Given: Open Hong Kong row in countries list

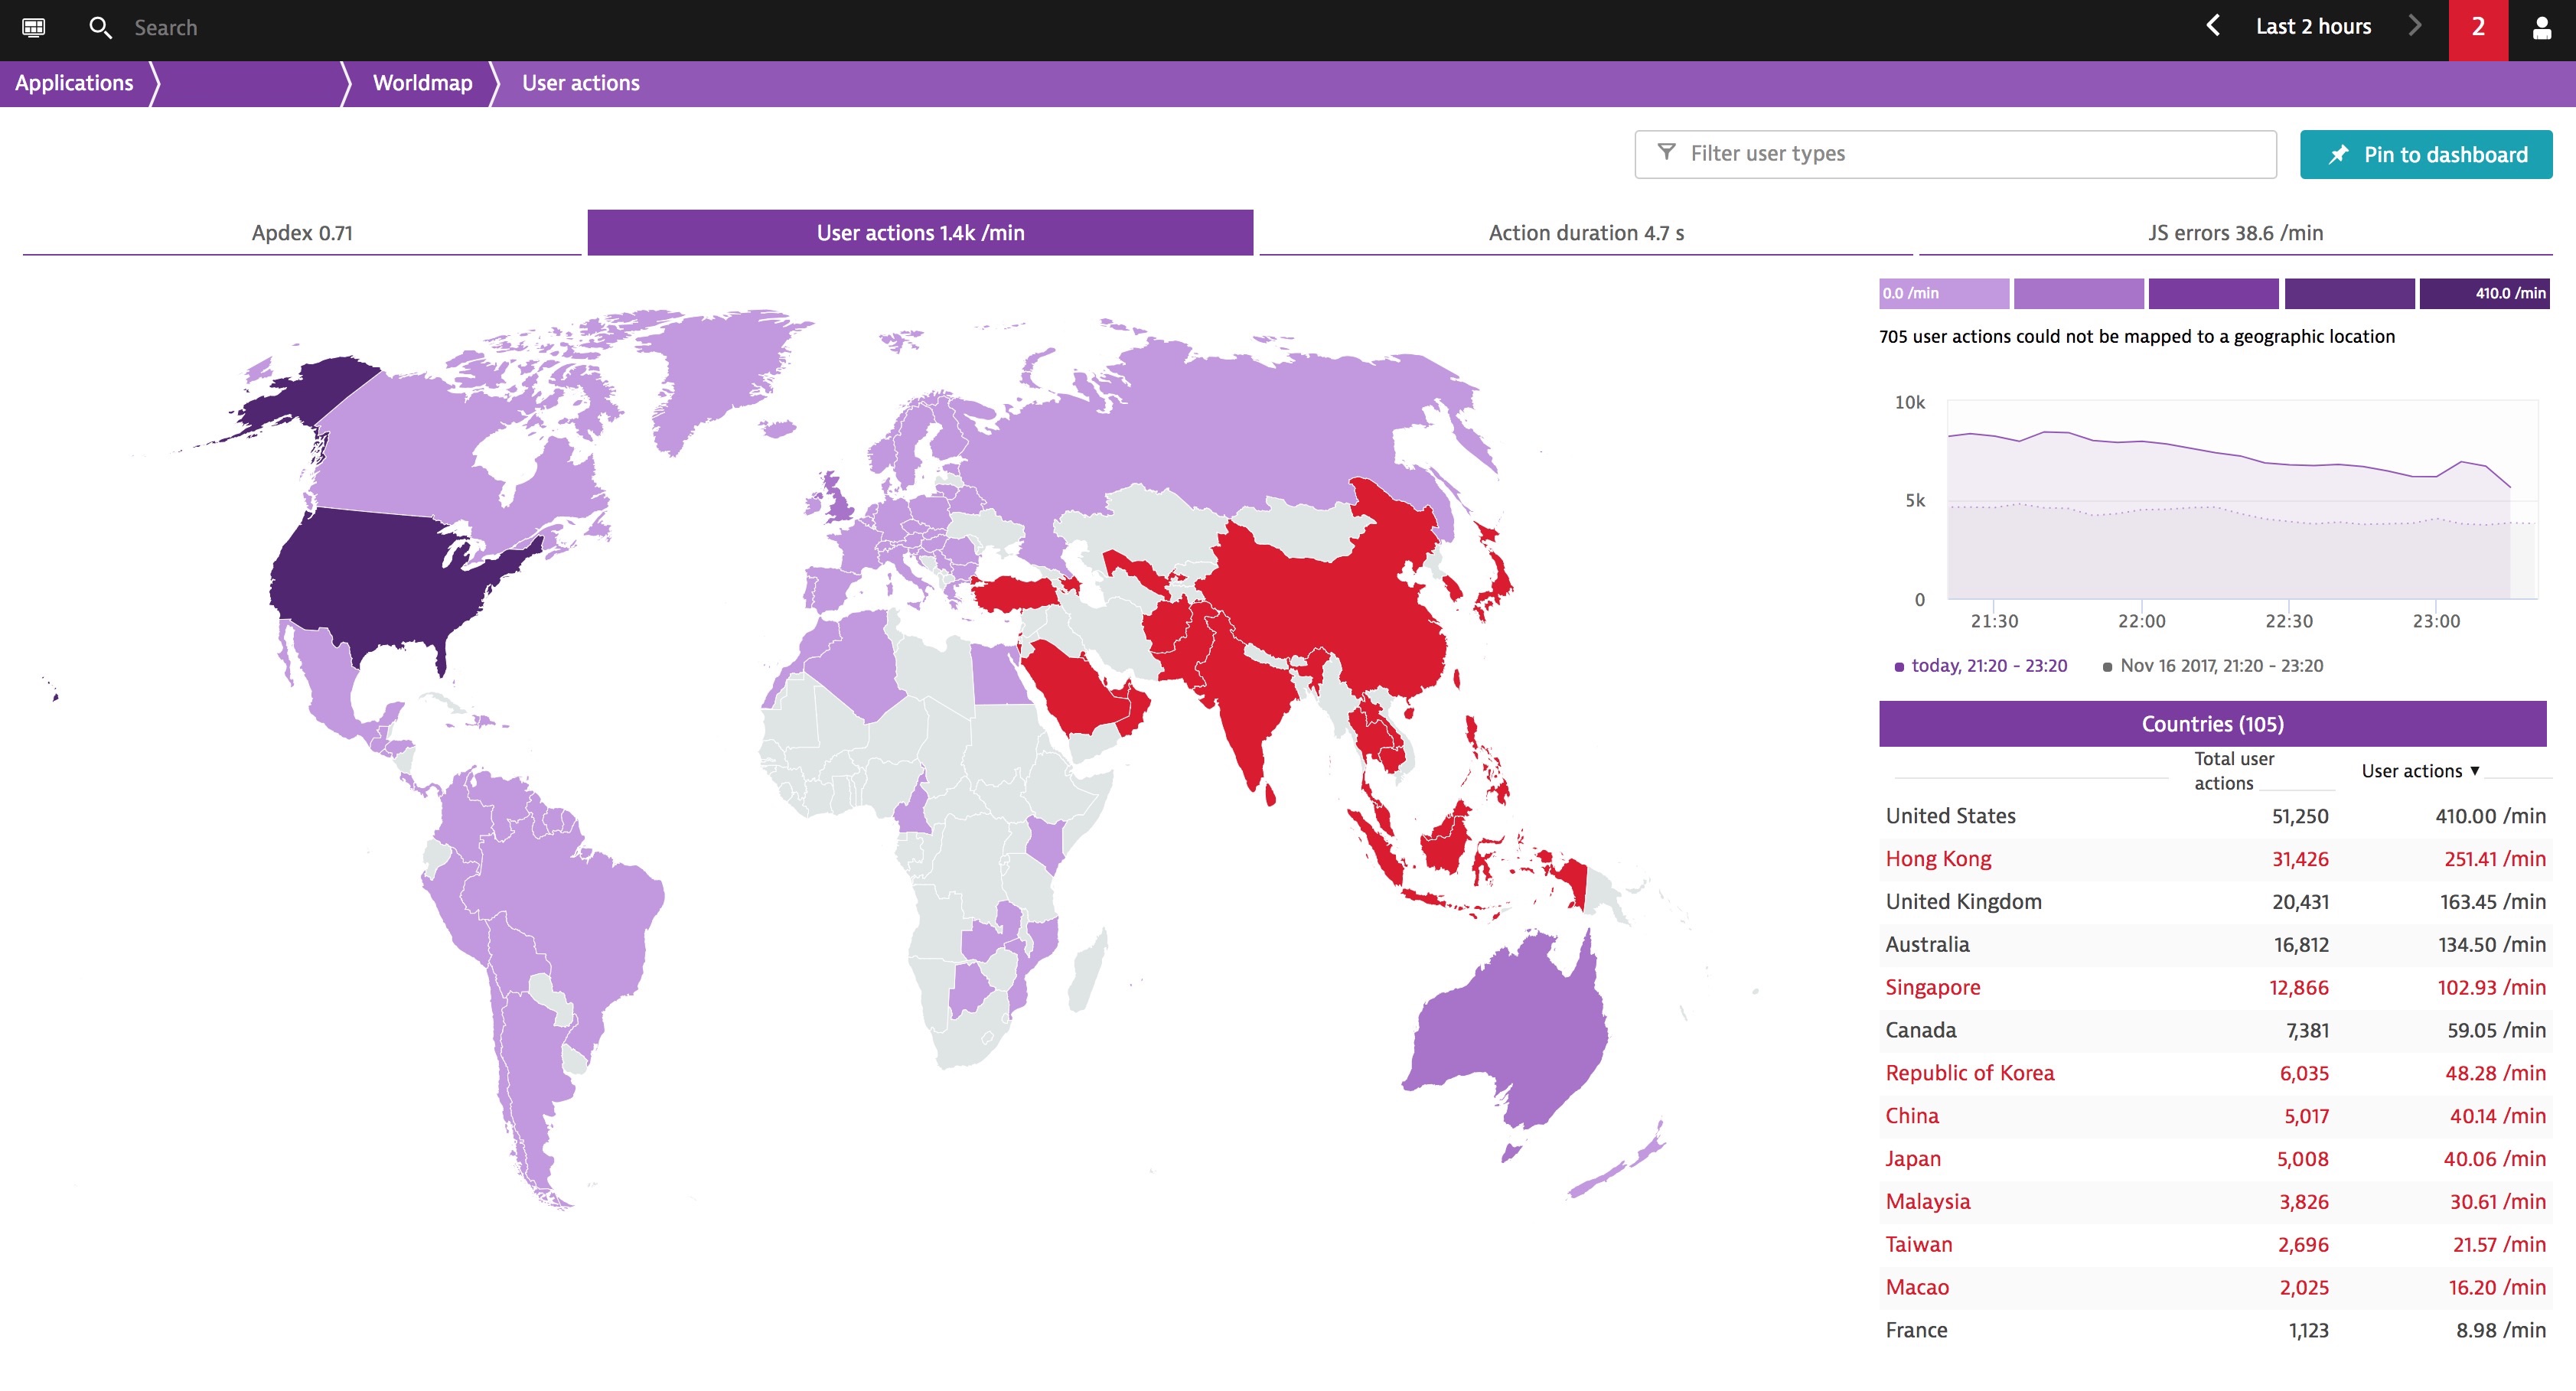Looking at the screenshot, I should pos(2215,859).
